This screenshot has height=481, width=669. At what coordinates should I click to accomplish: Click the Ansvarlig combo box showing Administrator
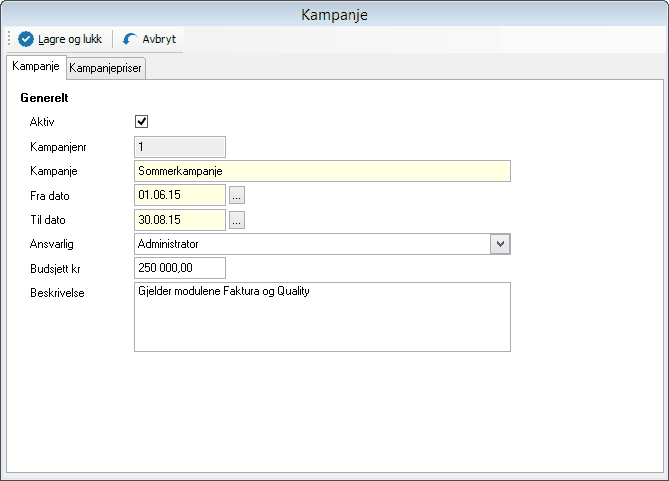(x=322, y=244)
